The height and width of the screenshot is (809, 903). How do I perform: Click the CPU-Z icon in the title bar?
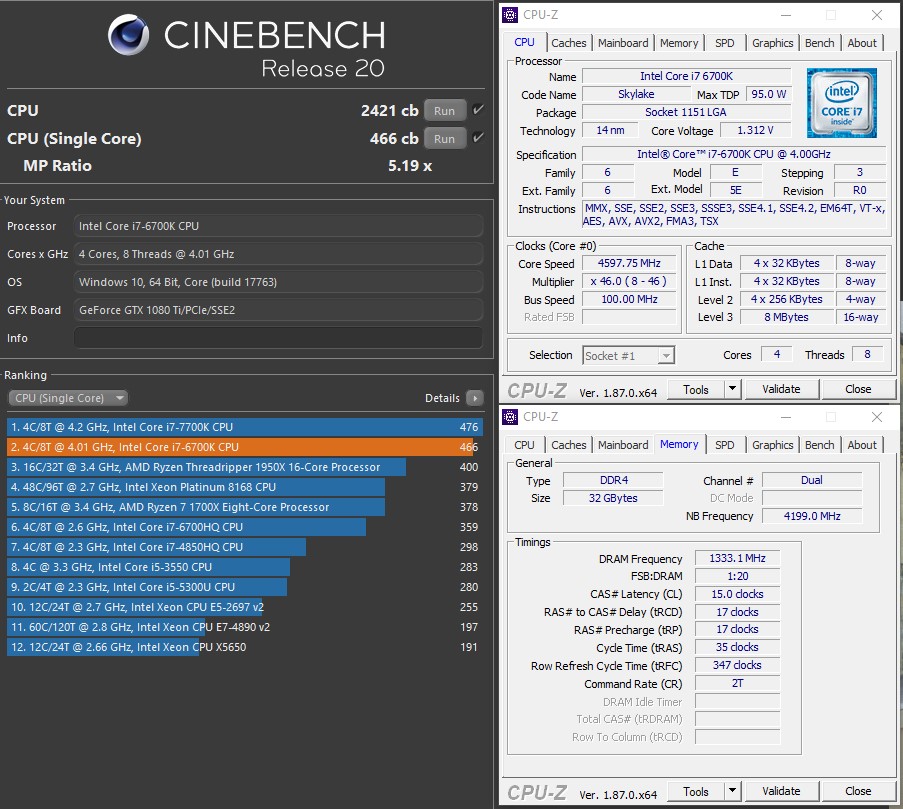tap(510, 14)
